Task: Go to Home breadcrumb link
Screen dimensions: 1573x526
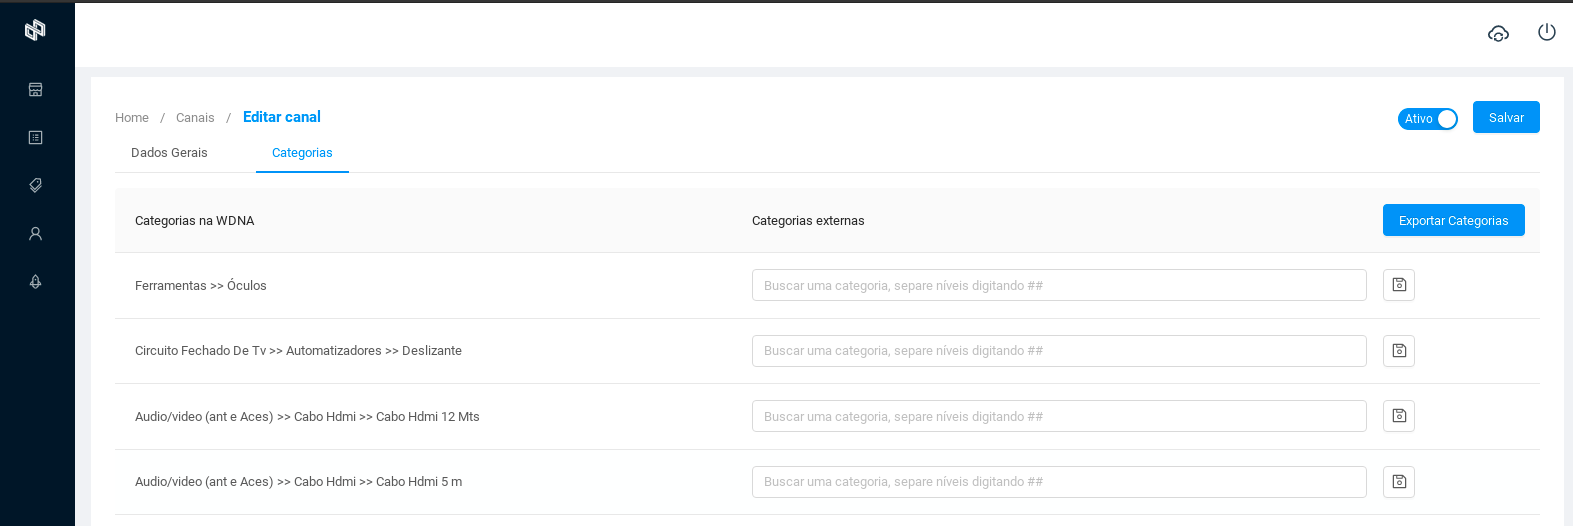Action: [x=132, y=118]
